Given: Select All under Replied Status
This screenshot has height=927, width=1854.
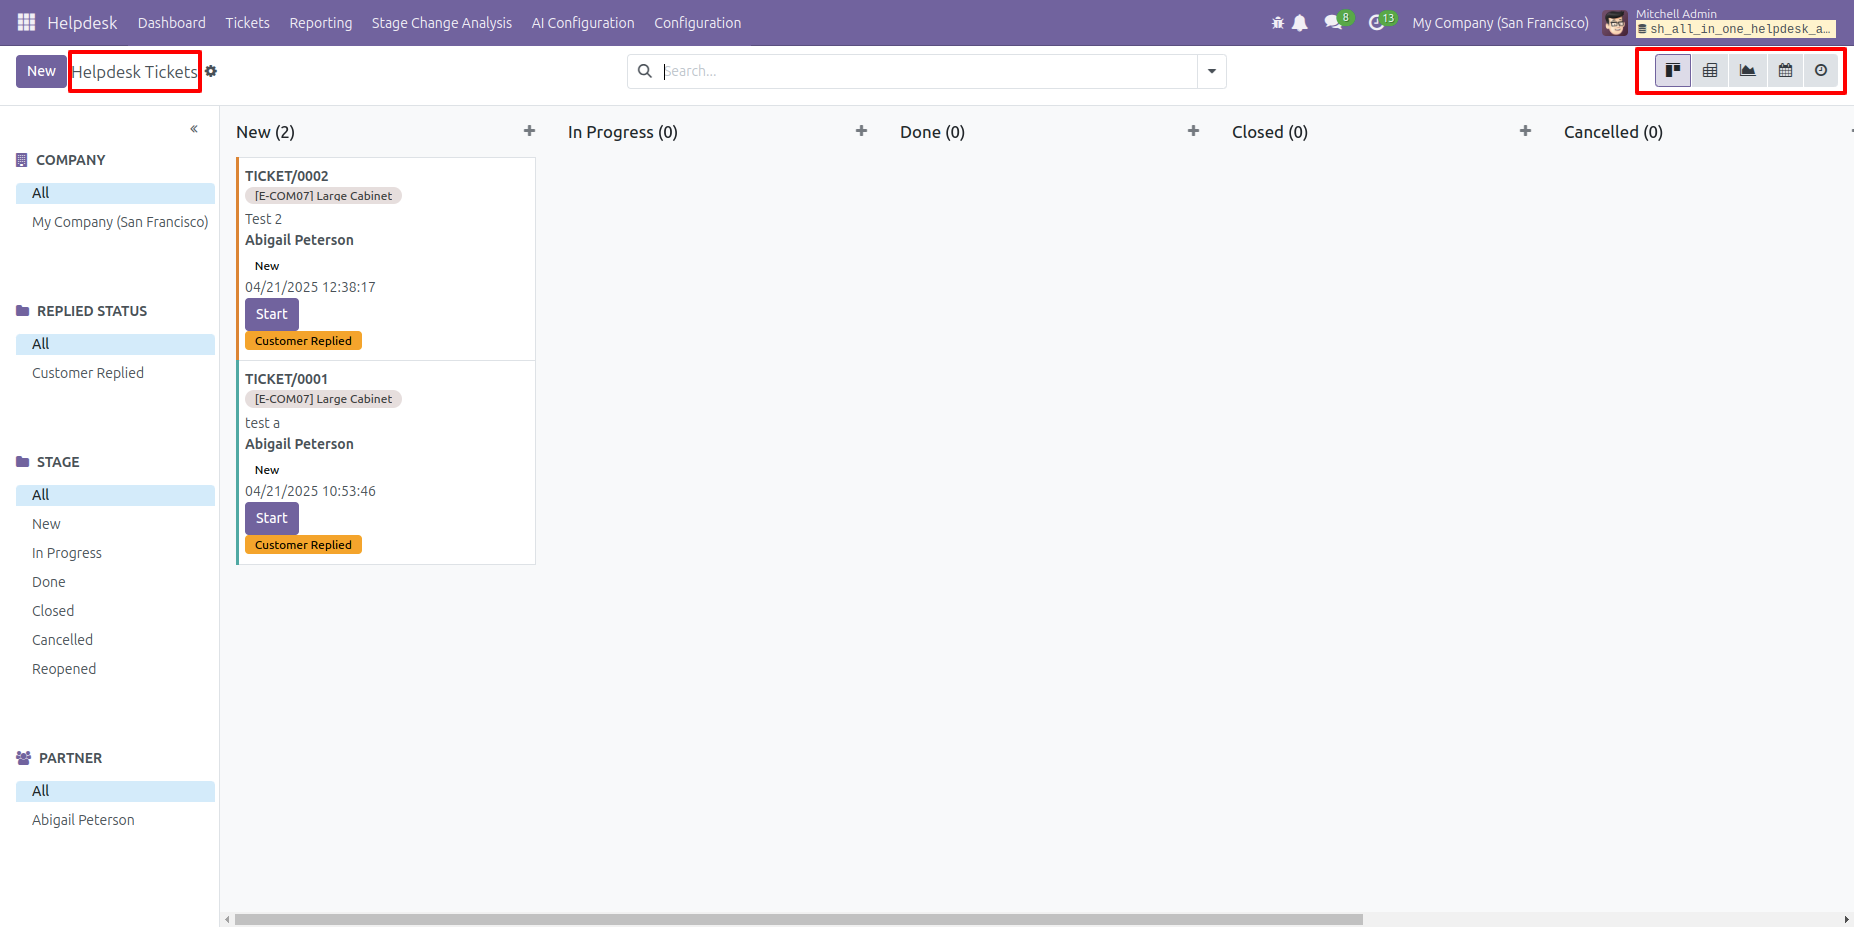Looking at the screenshot, I should point(115,344).
